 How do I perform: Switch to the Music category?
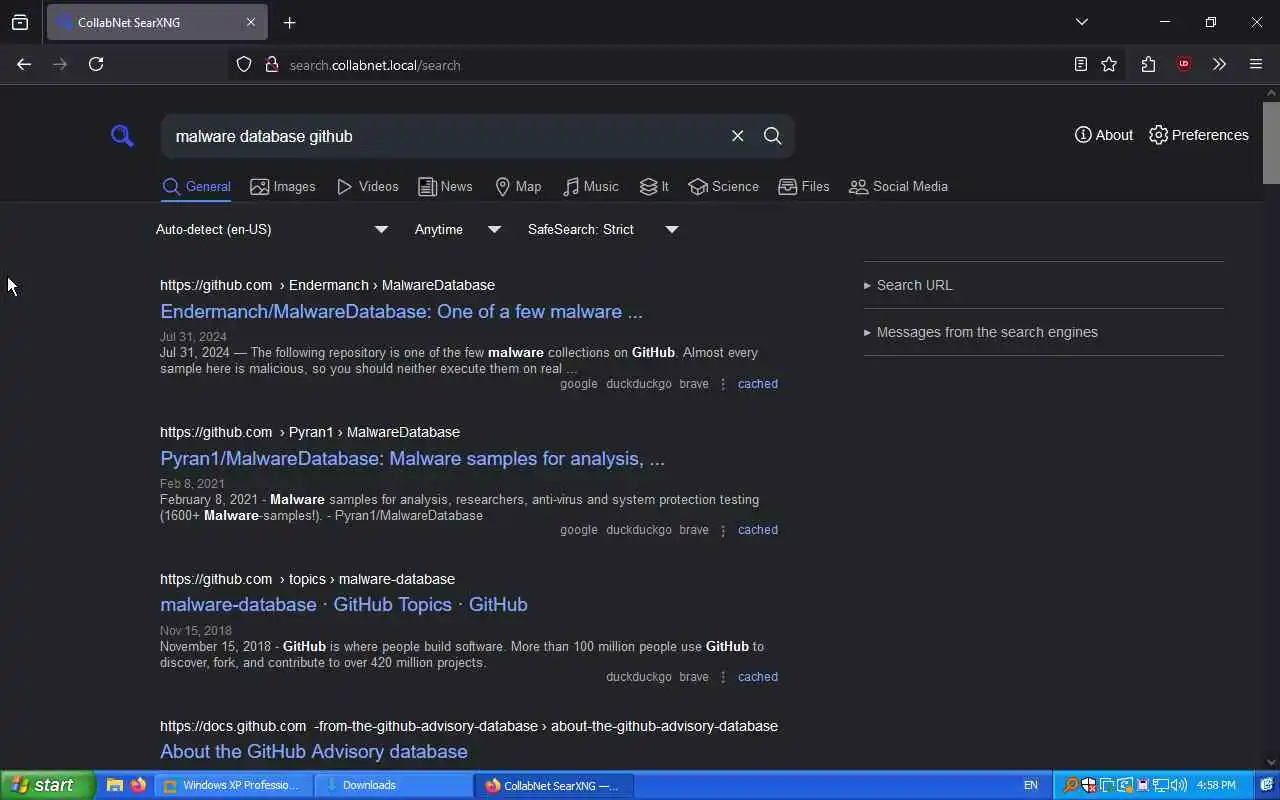coord(591,187)
